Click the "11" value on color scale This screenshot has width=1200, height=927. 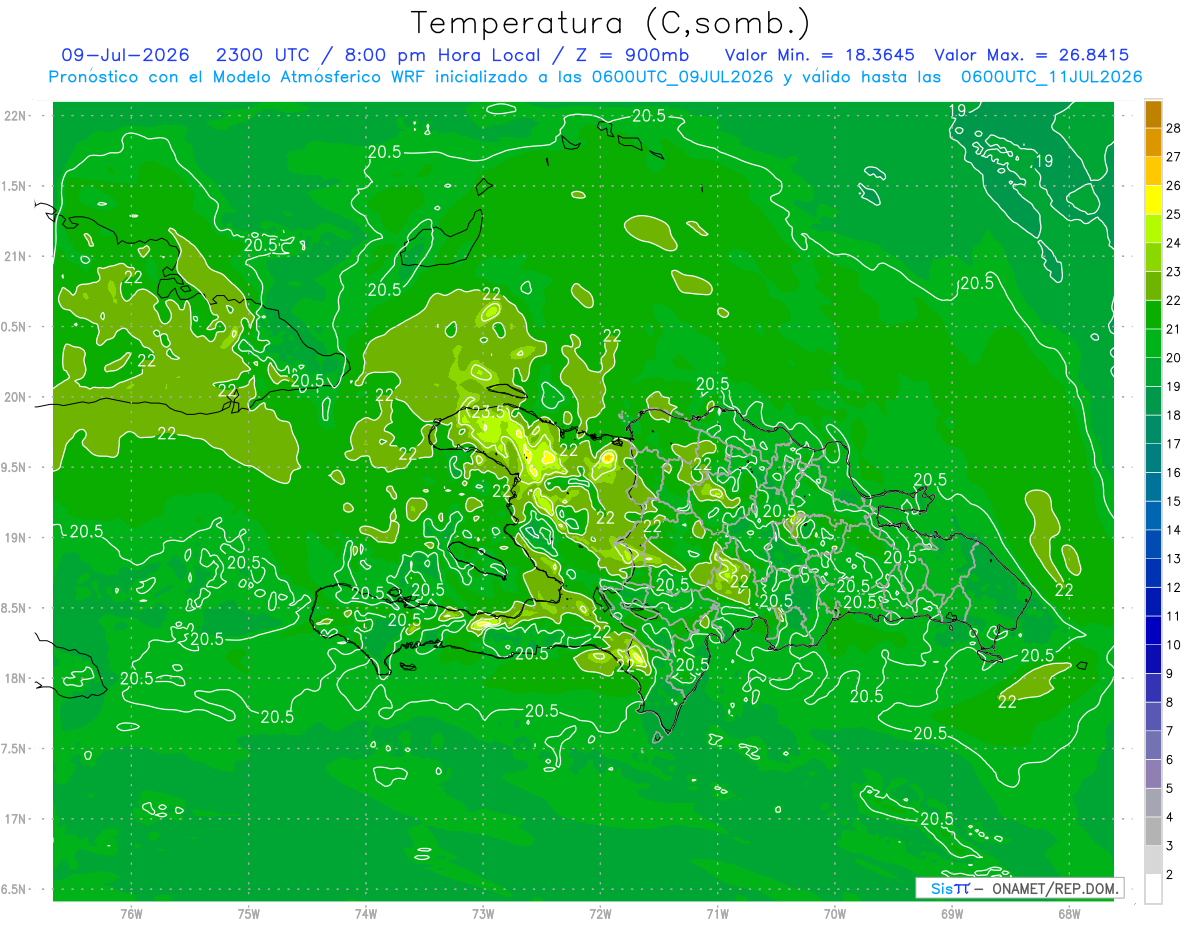pyautogui.click(x=1174, y=615)
